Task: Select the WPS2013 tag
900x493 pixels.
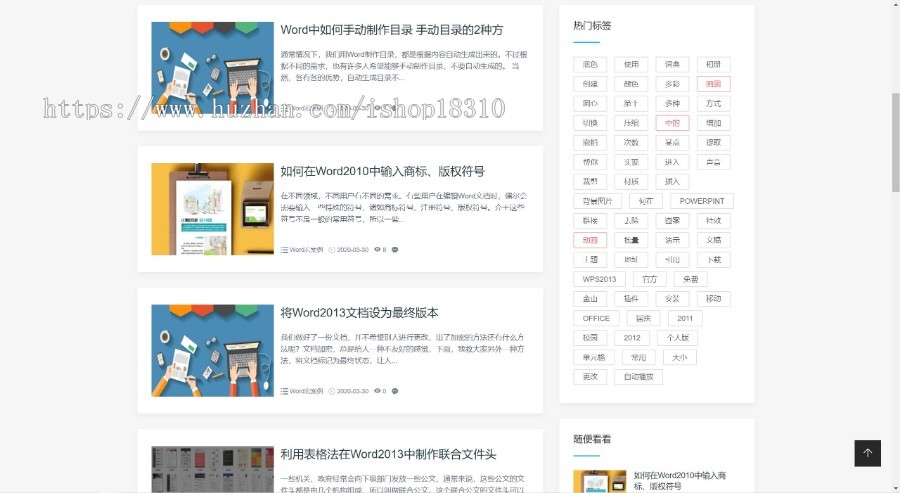Action: 600,279
